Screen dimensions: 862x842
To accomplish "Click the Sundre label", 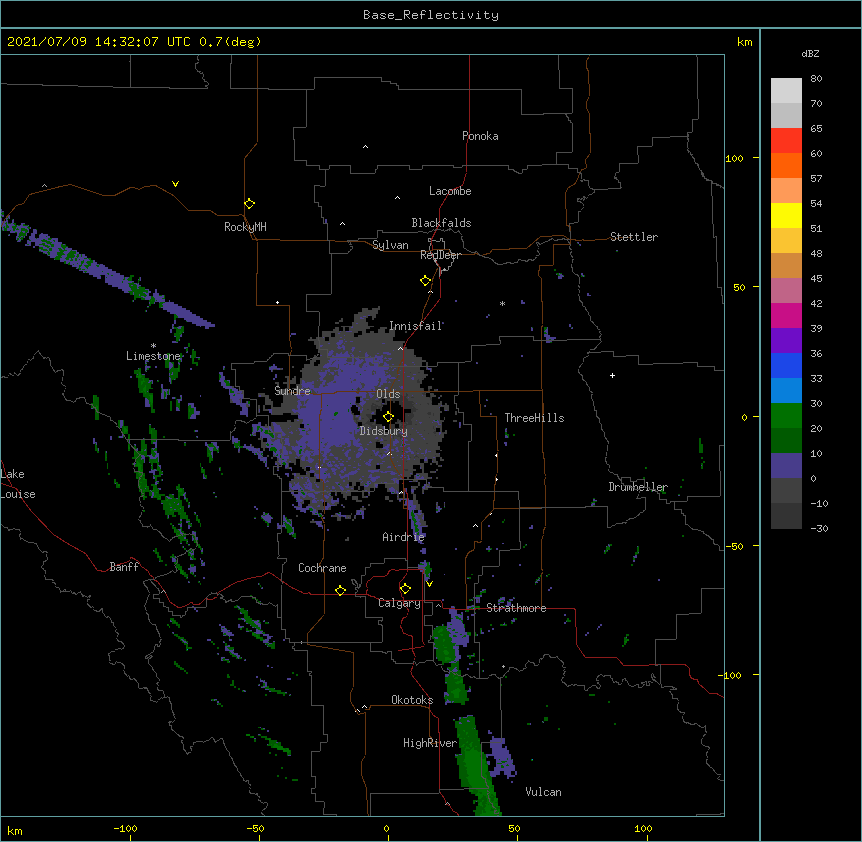I will [x=292, y=391].
